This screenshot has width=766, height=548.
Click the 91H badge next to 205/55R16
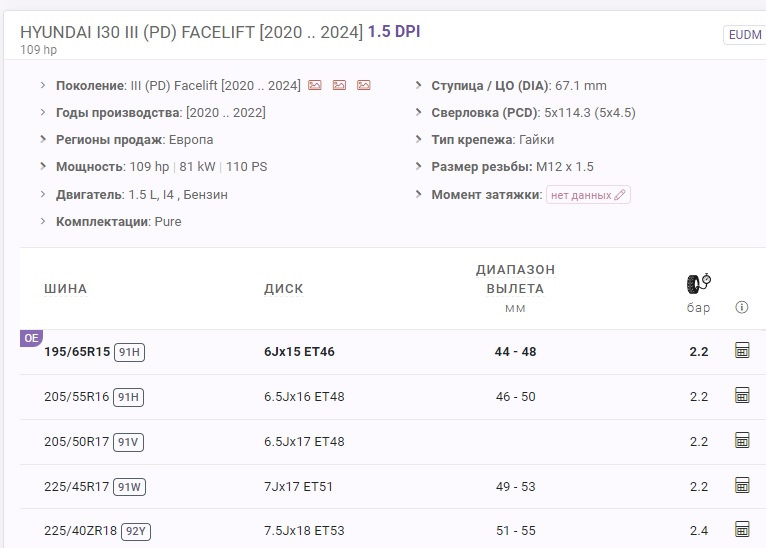[x=128, y=397]
